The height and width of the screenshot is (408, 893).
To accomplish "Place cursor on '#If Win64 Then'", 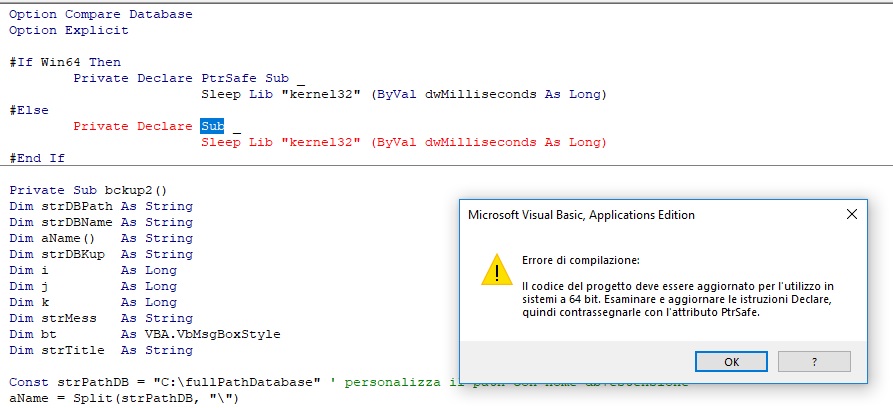I will (x=65, y=62).
